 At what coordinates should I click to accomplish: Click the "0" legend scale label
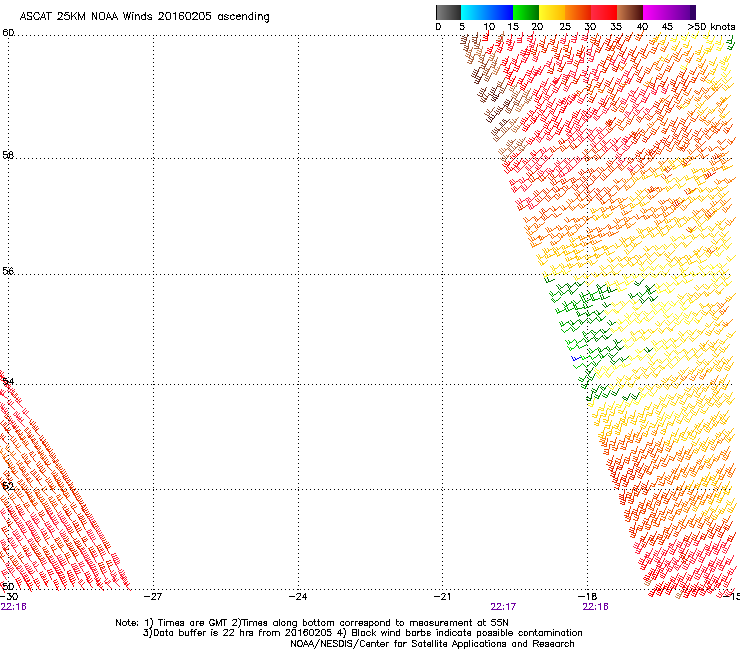[438, 27]
